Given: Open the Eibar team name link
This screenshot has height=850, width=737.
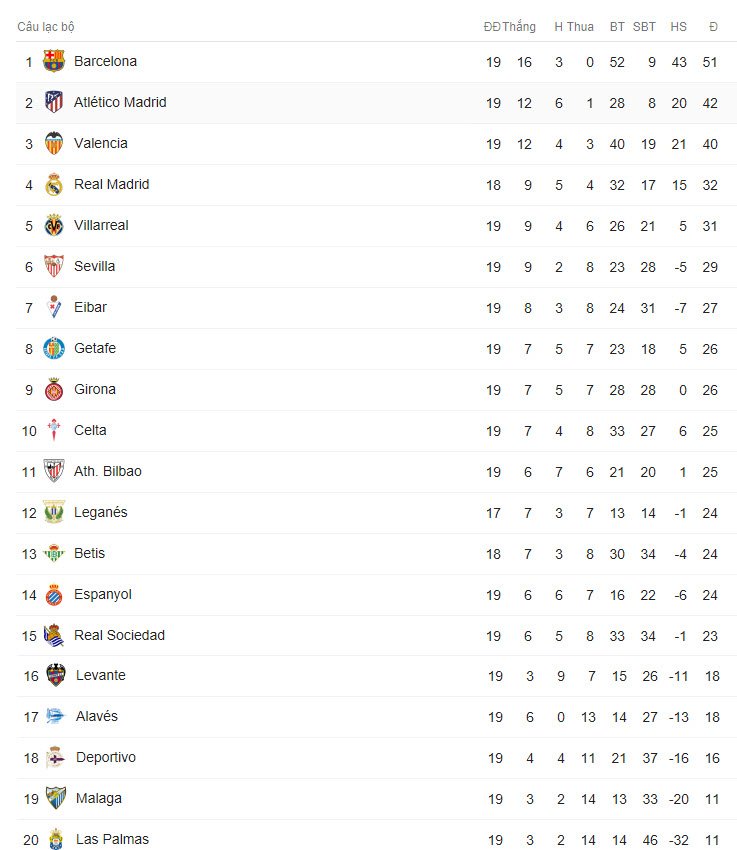Looking at the screenshot, I should click(x=90, y=307).
